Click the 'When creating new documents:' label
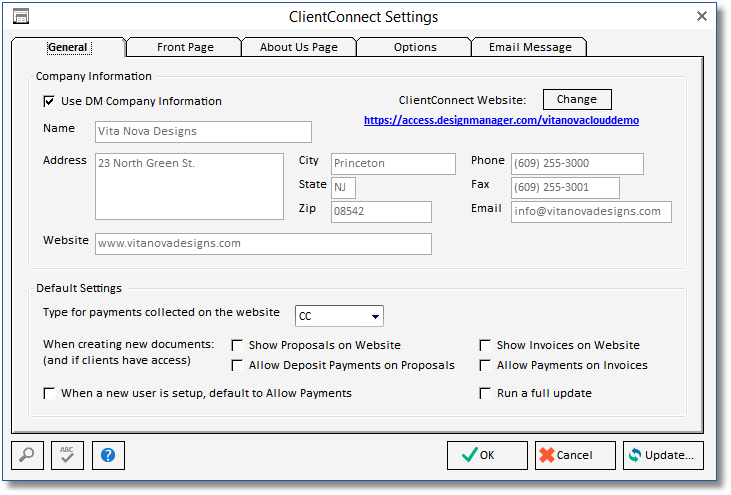This screenshot has width=731, height=495. tap(129, 344)
